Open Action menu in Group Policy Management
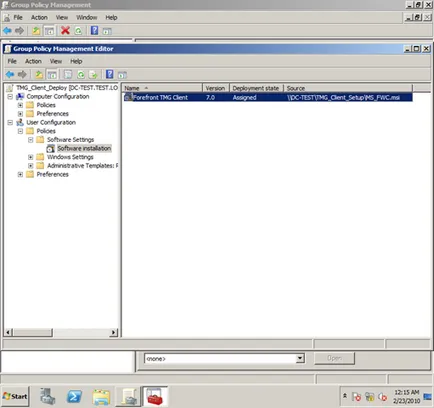Screen dimensions: 434x408 point(39,17)
